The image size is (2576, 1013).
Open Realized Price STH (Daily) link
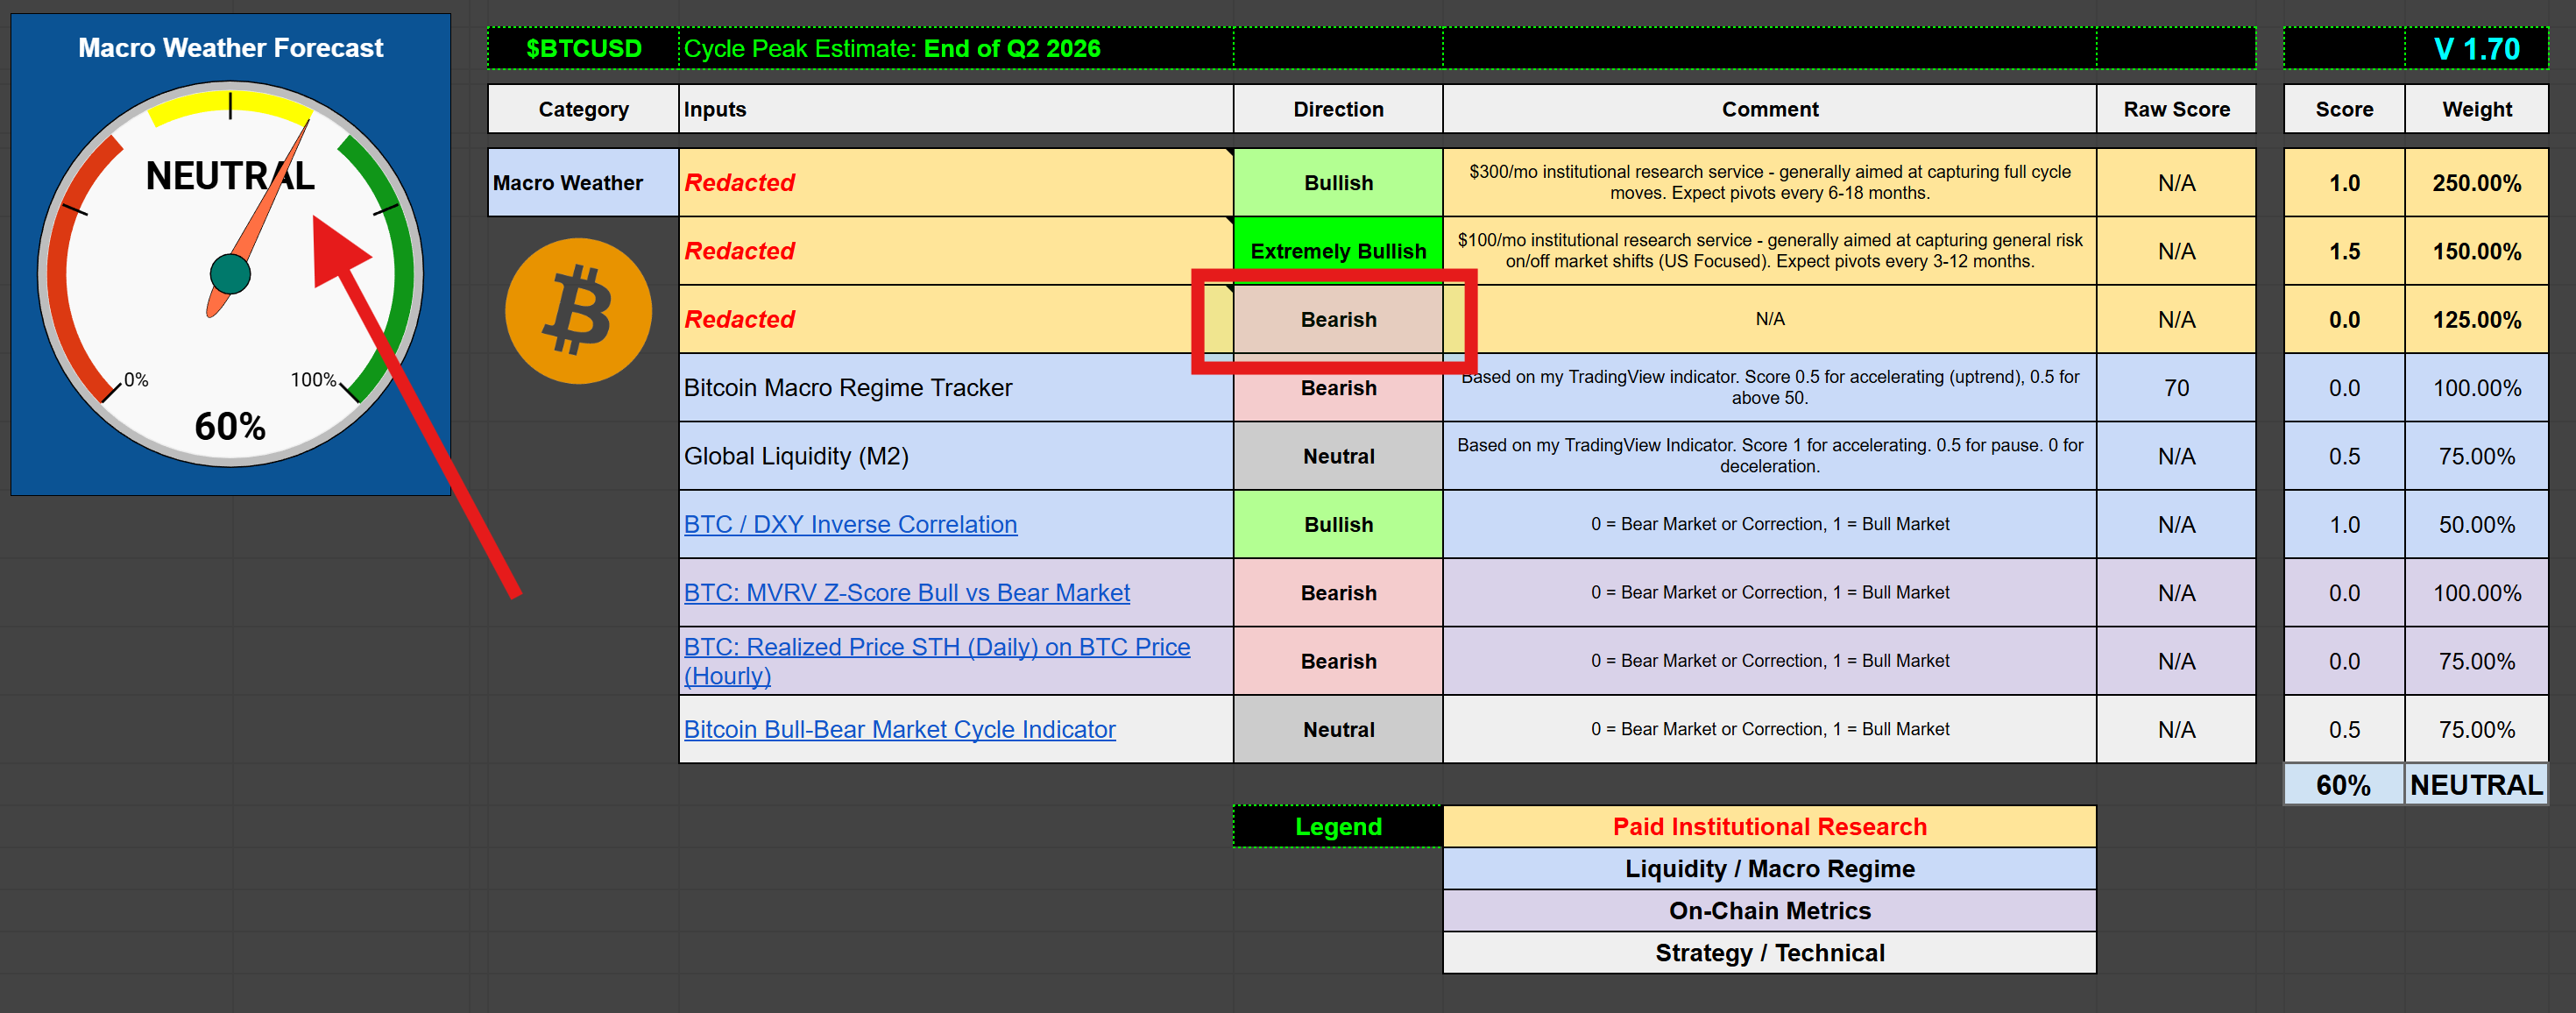[x=936, y=647]
